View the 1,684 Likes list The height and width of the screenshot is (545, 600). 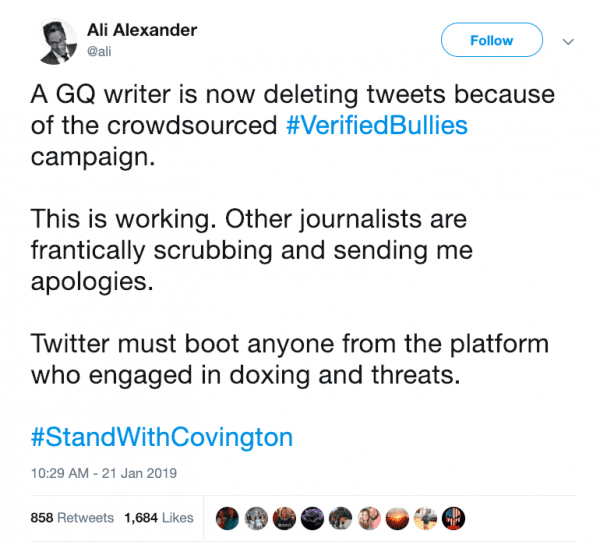pyautogui.click(x=158, y=519)
